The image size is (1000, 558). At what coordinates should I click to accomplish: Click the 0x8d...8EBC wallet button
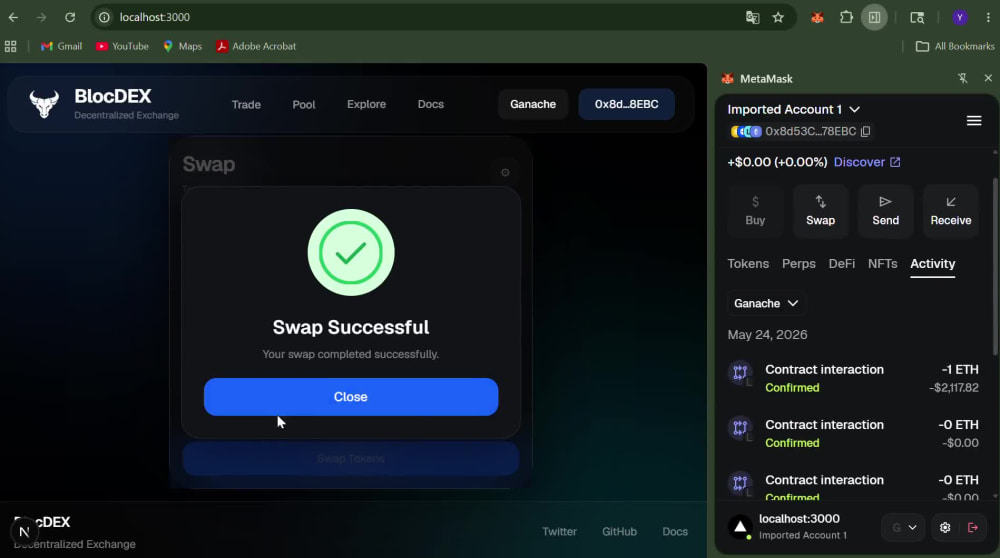(x=626, y=104)
